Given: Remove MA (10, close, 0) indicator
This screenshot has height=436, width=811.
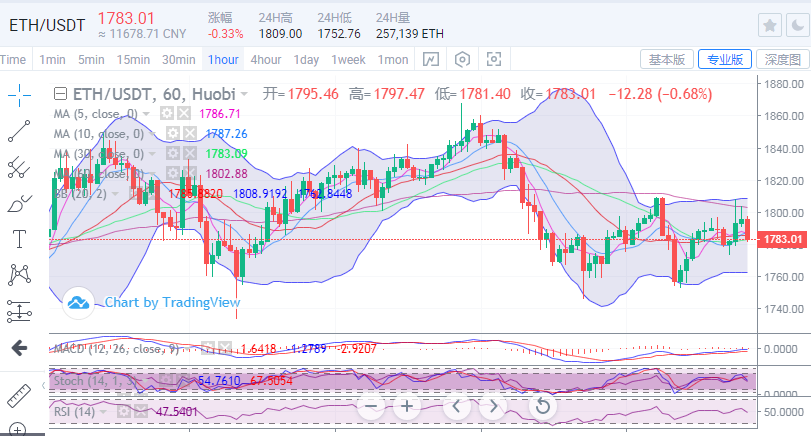Looking at the screenshot, I should pos(190,133).
